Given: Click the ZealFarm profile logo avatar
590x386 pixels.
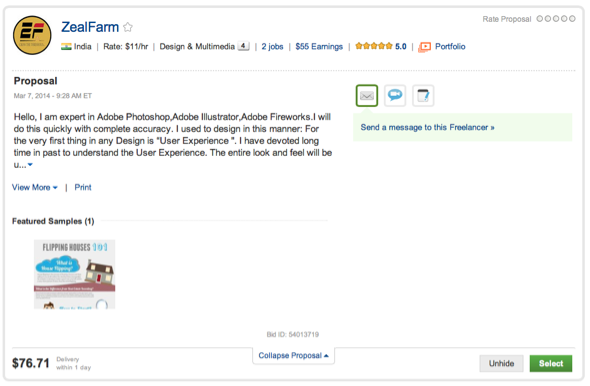Looking at the screenshot, I should pyautogui.click(x=32, y=35).
